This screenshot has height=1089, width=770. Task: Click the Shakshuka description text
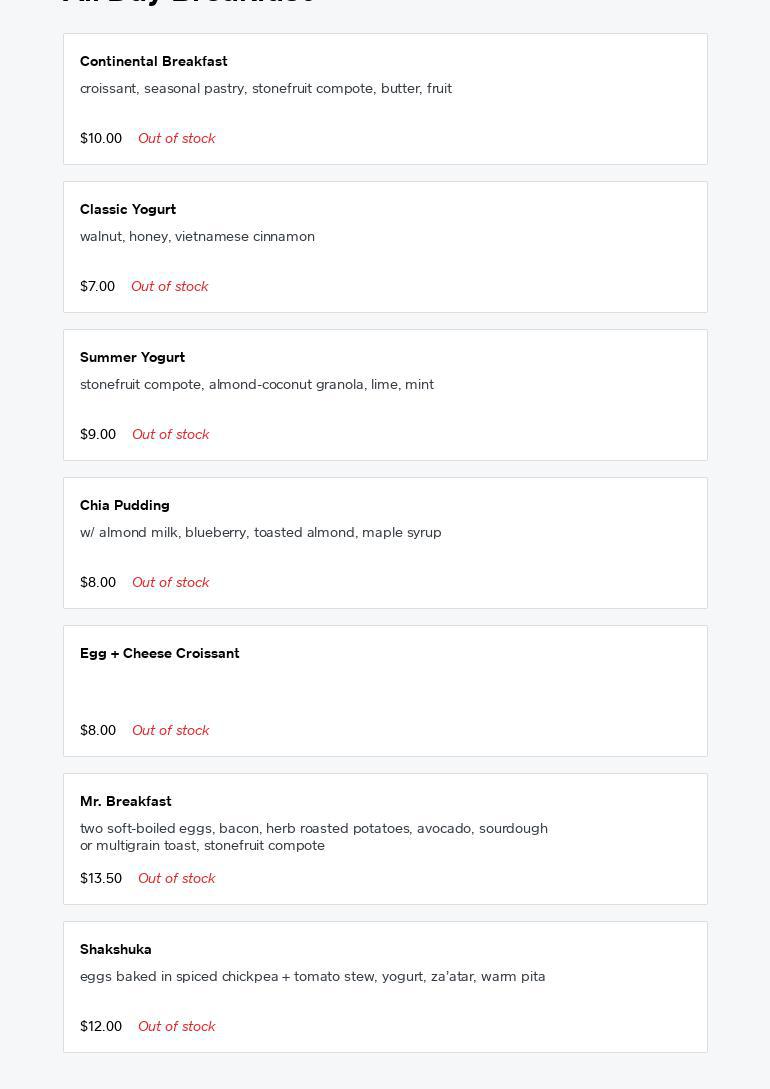[x=313, y=976]
